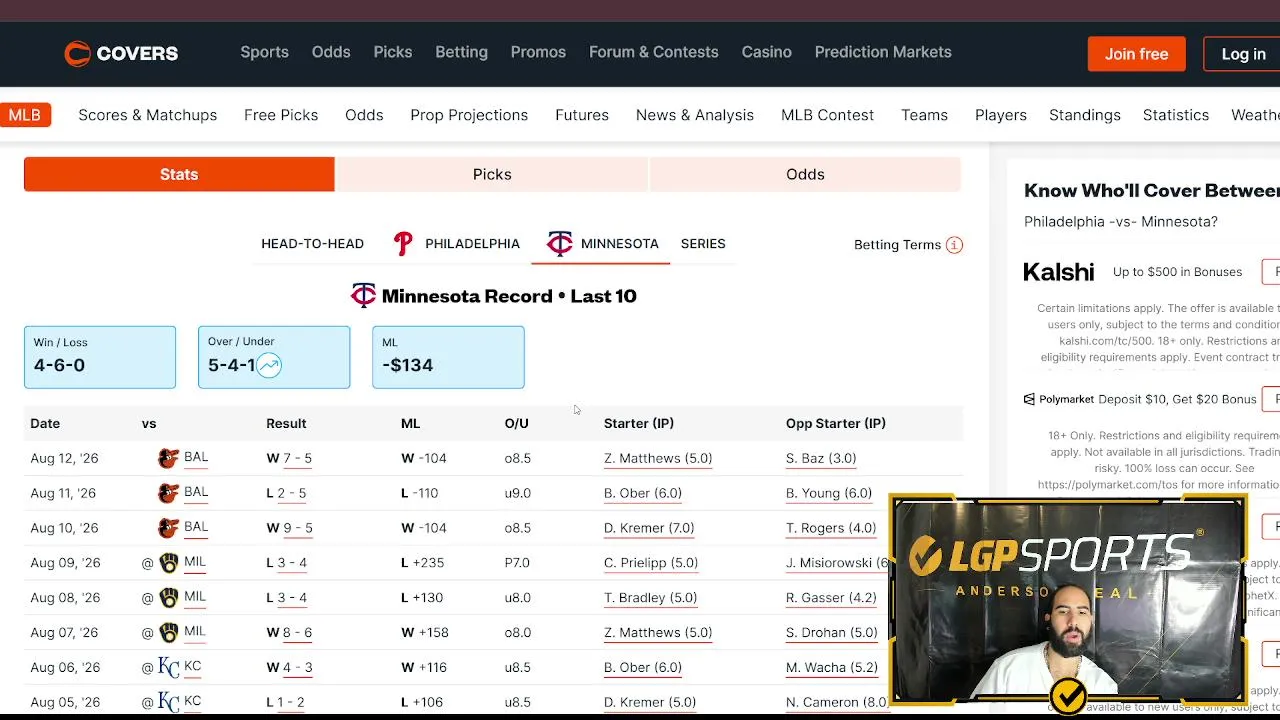Click the Join free button
This screenshot has height=720, width=1280.
pyautogui.click(x=1137, y=54)
